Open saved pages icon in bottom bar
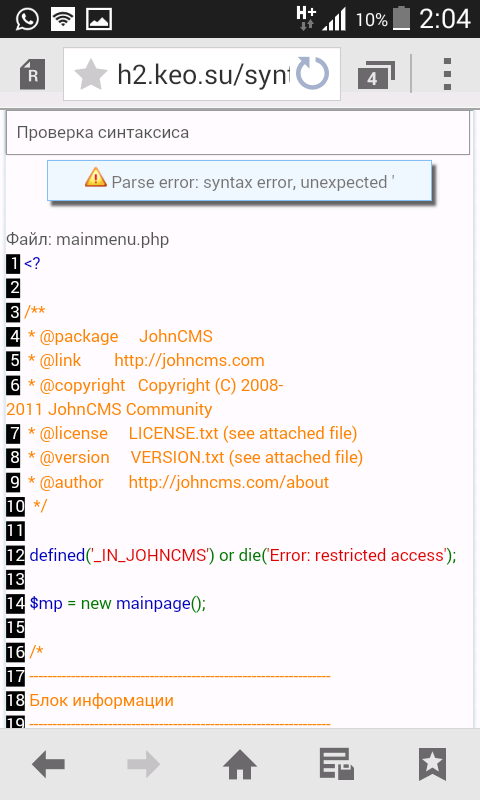Viewport: 480px width, 800px height. [336, 764]
